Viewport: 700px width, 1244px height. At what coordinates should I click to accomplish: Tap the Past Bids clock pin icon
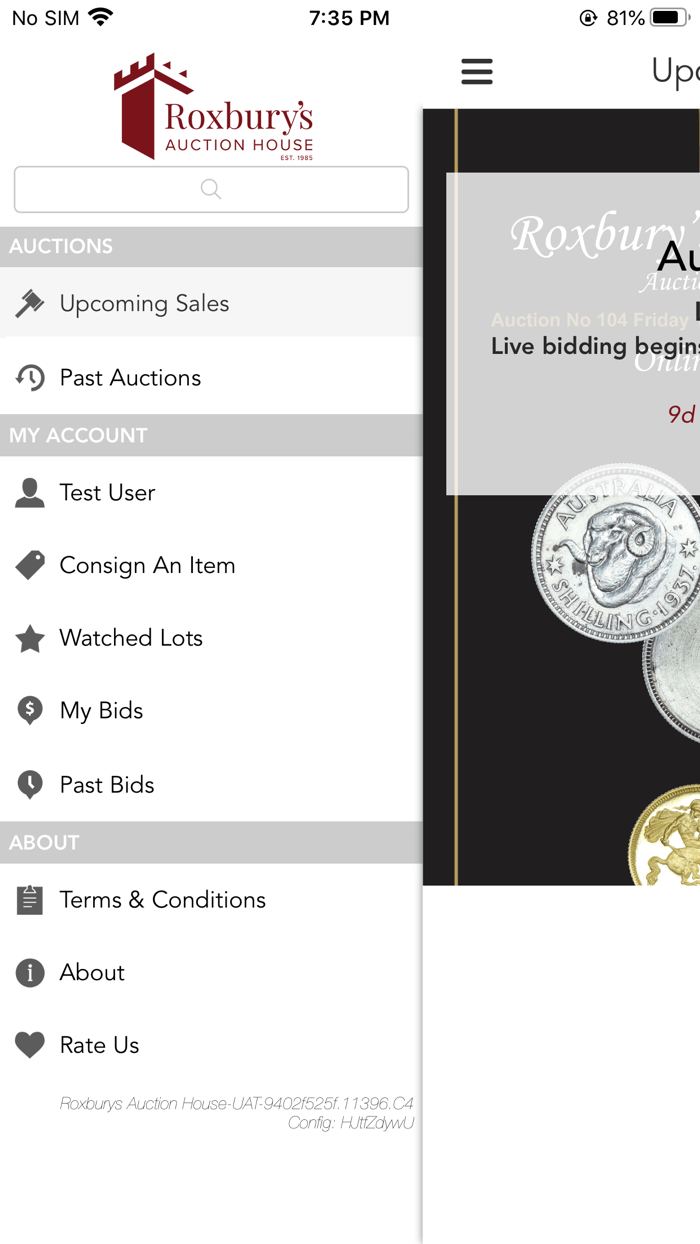30,784
